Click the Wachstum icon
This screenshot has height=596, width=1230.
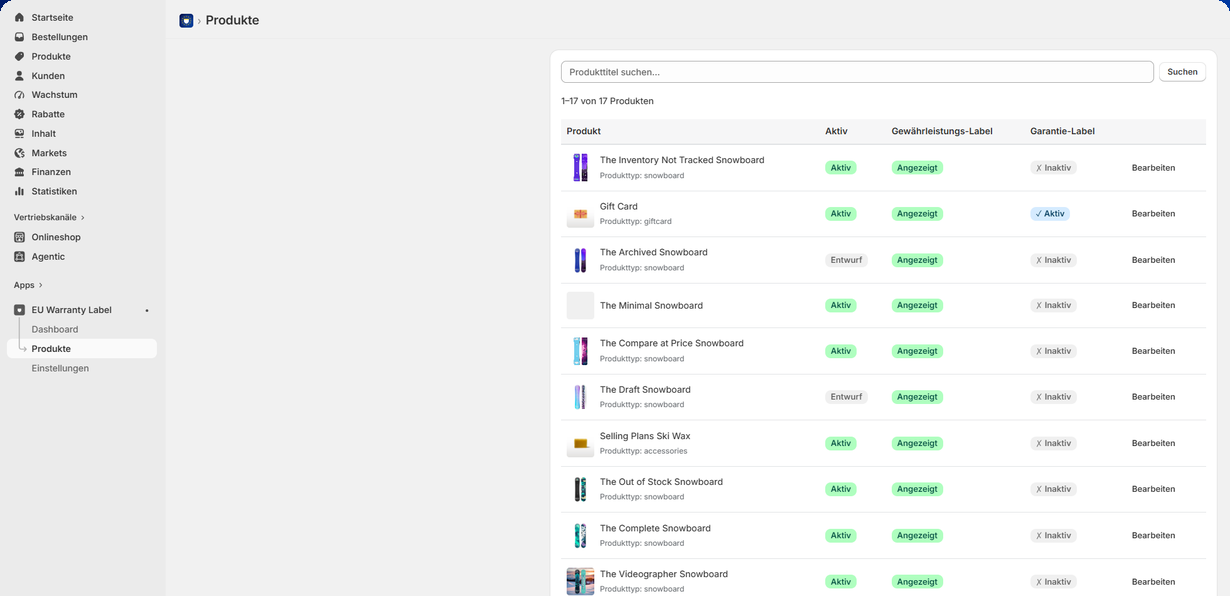tap(20, 95)
